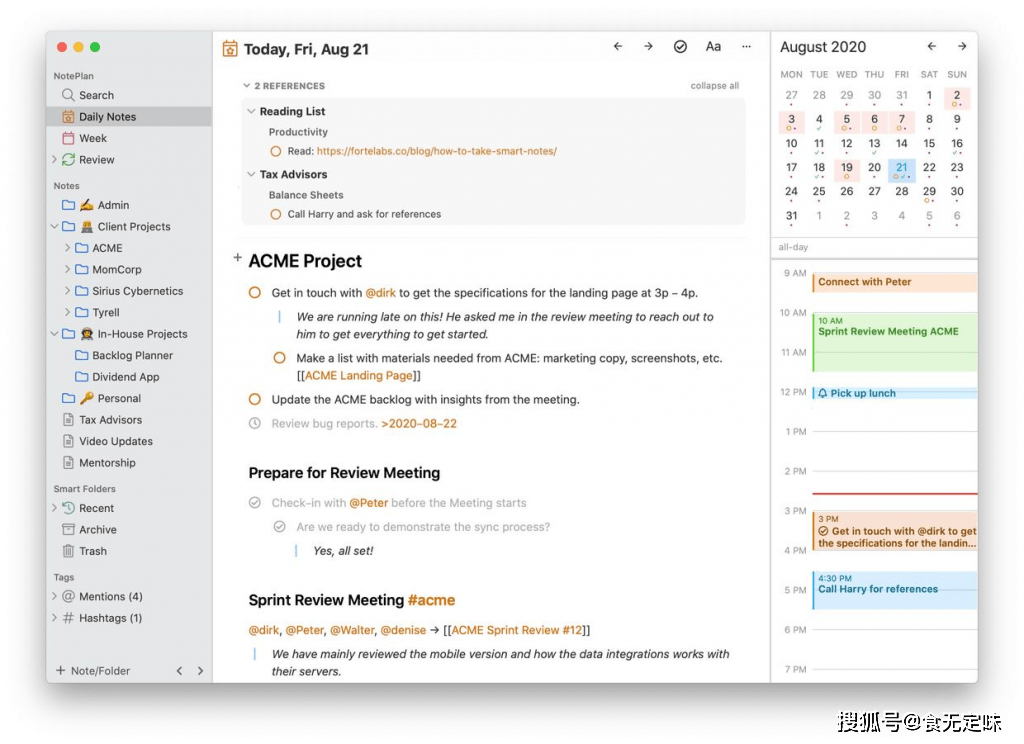Viewport: 1024px width, 744px height.
Task: Click the #acme hashtag in the heading
Action: tap(432, 600)
